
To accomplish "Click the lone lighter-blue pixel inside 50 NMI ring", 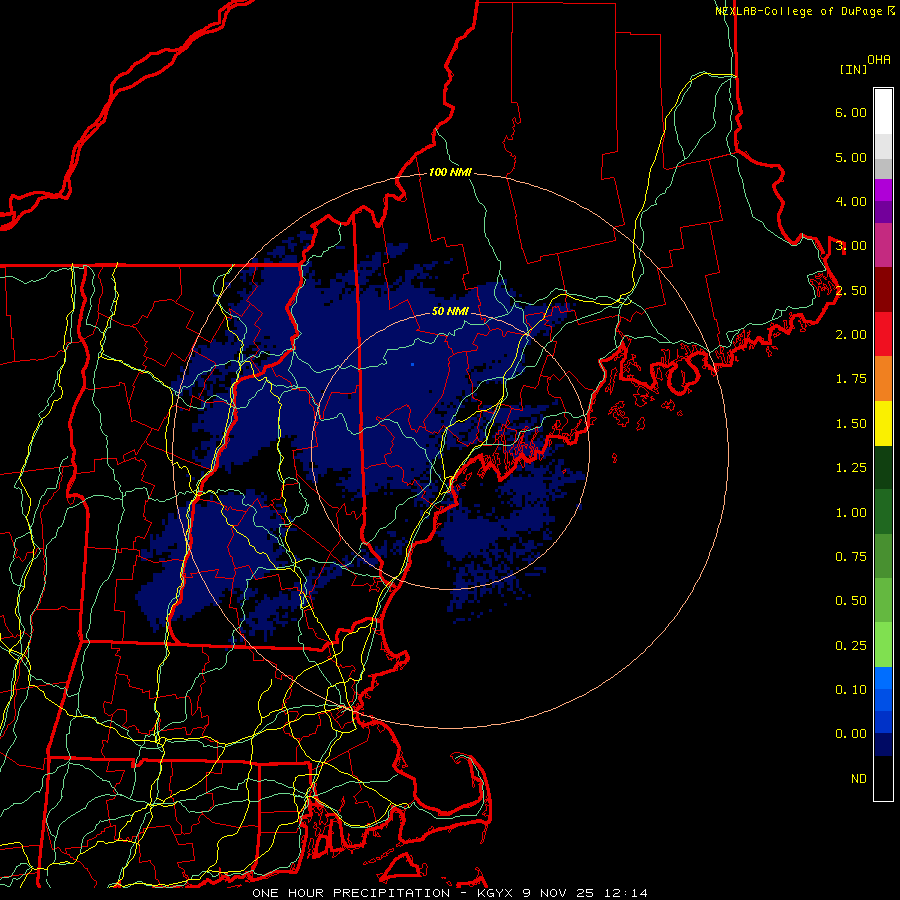I will (413, 364).
